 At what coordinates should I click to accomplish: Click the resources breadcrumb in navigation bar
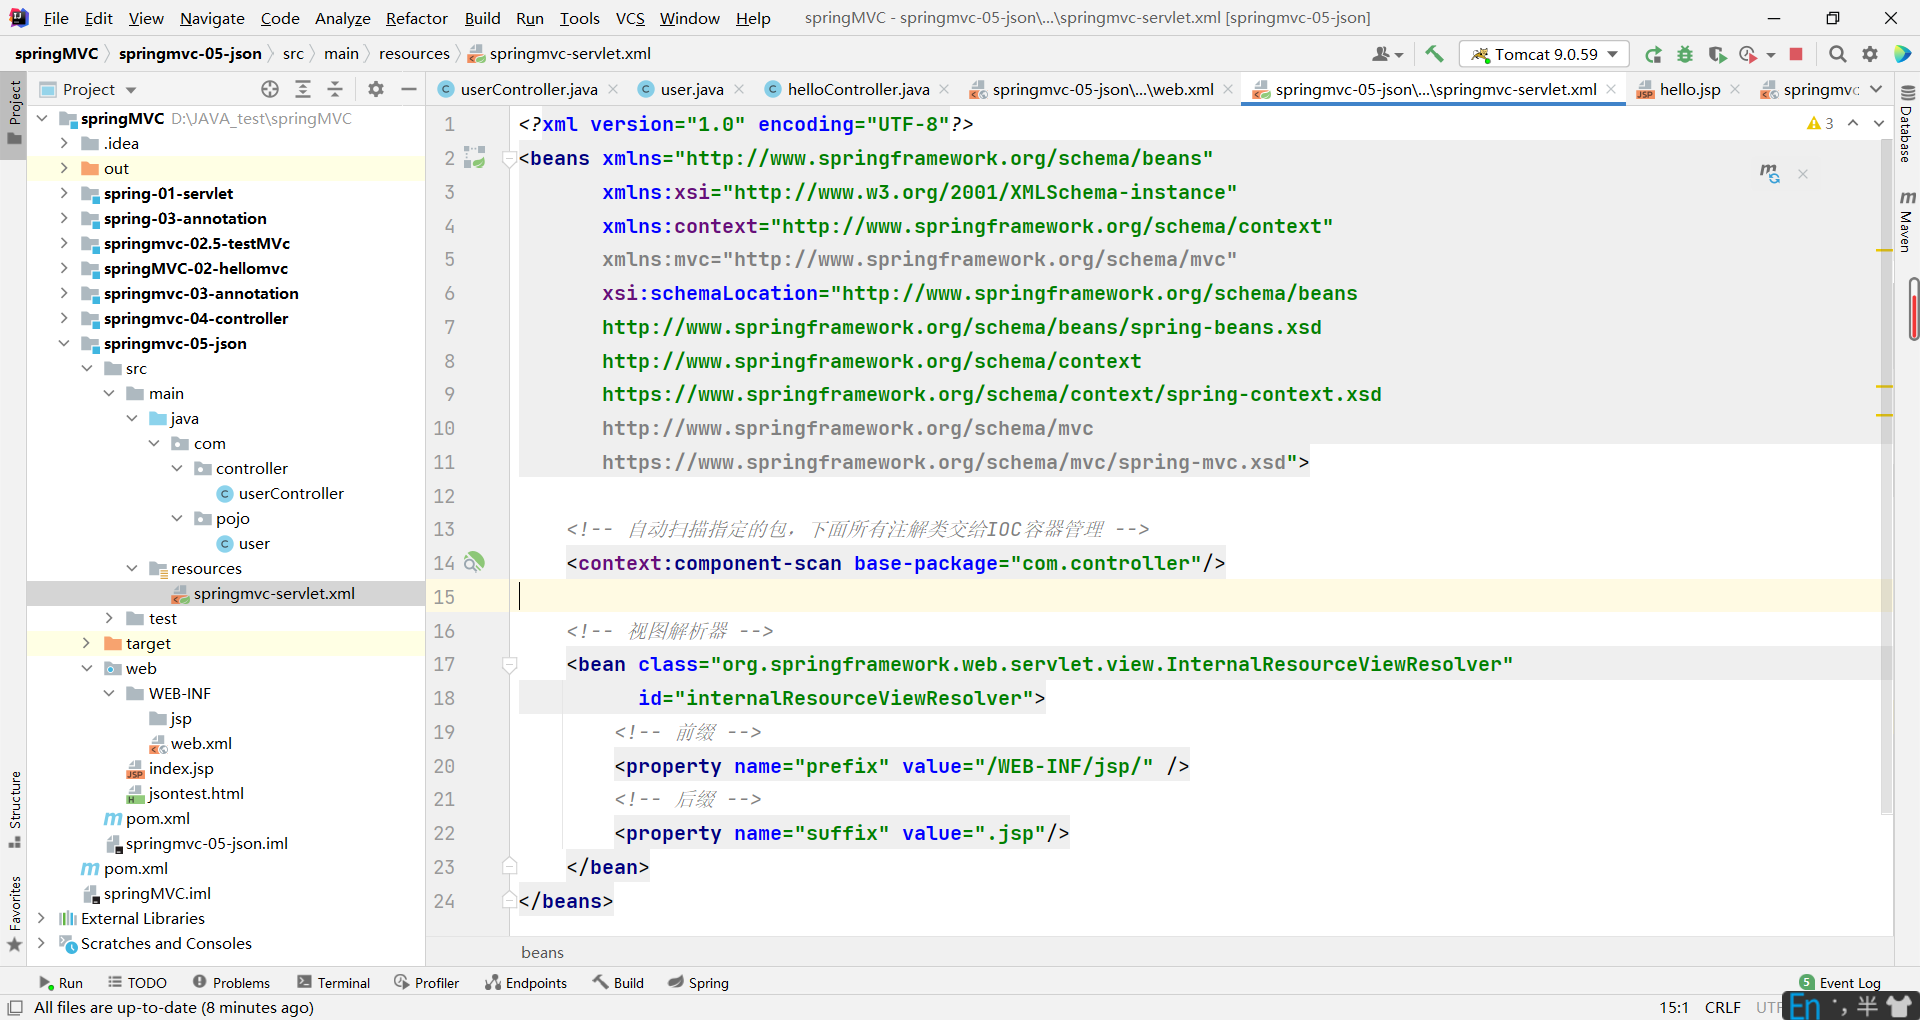click(414, 53)
